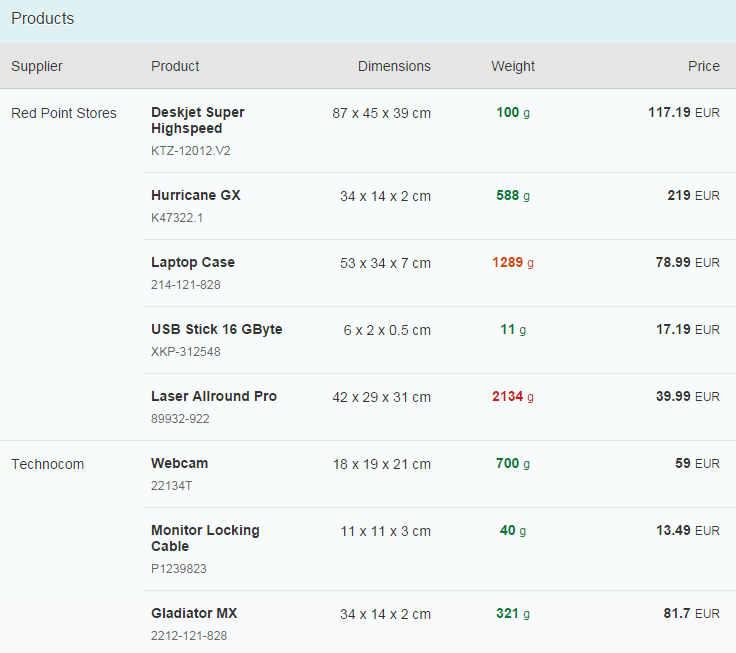The width and height of the screenshot is (736, 653).
Task: Click the Products table title
Action: [x=43, y=18]
